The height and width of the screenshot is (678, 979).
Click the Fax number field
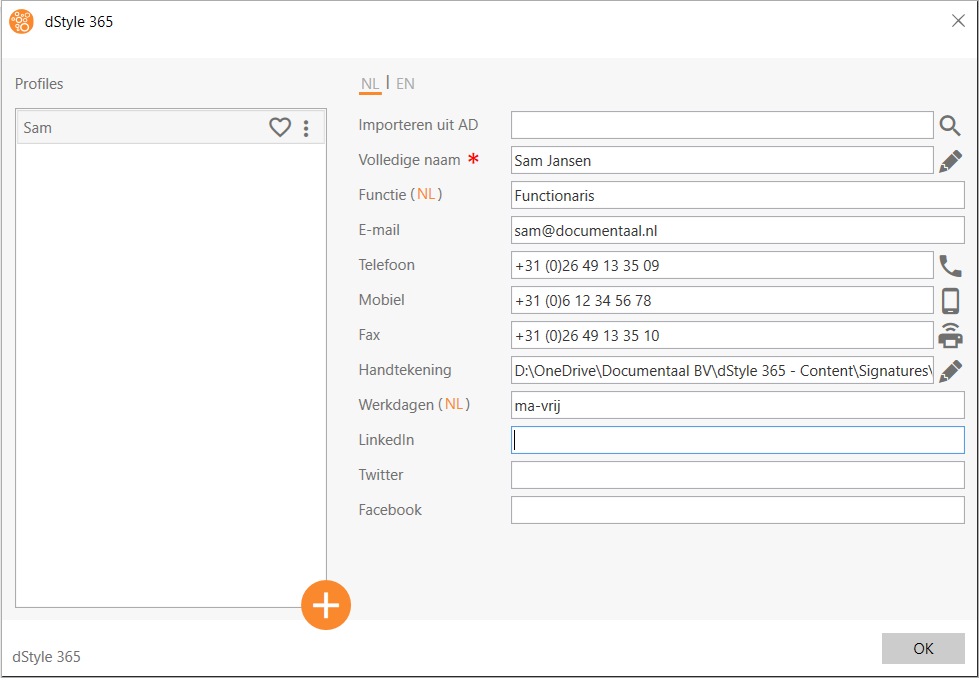(x=722, y=335)
